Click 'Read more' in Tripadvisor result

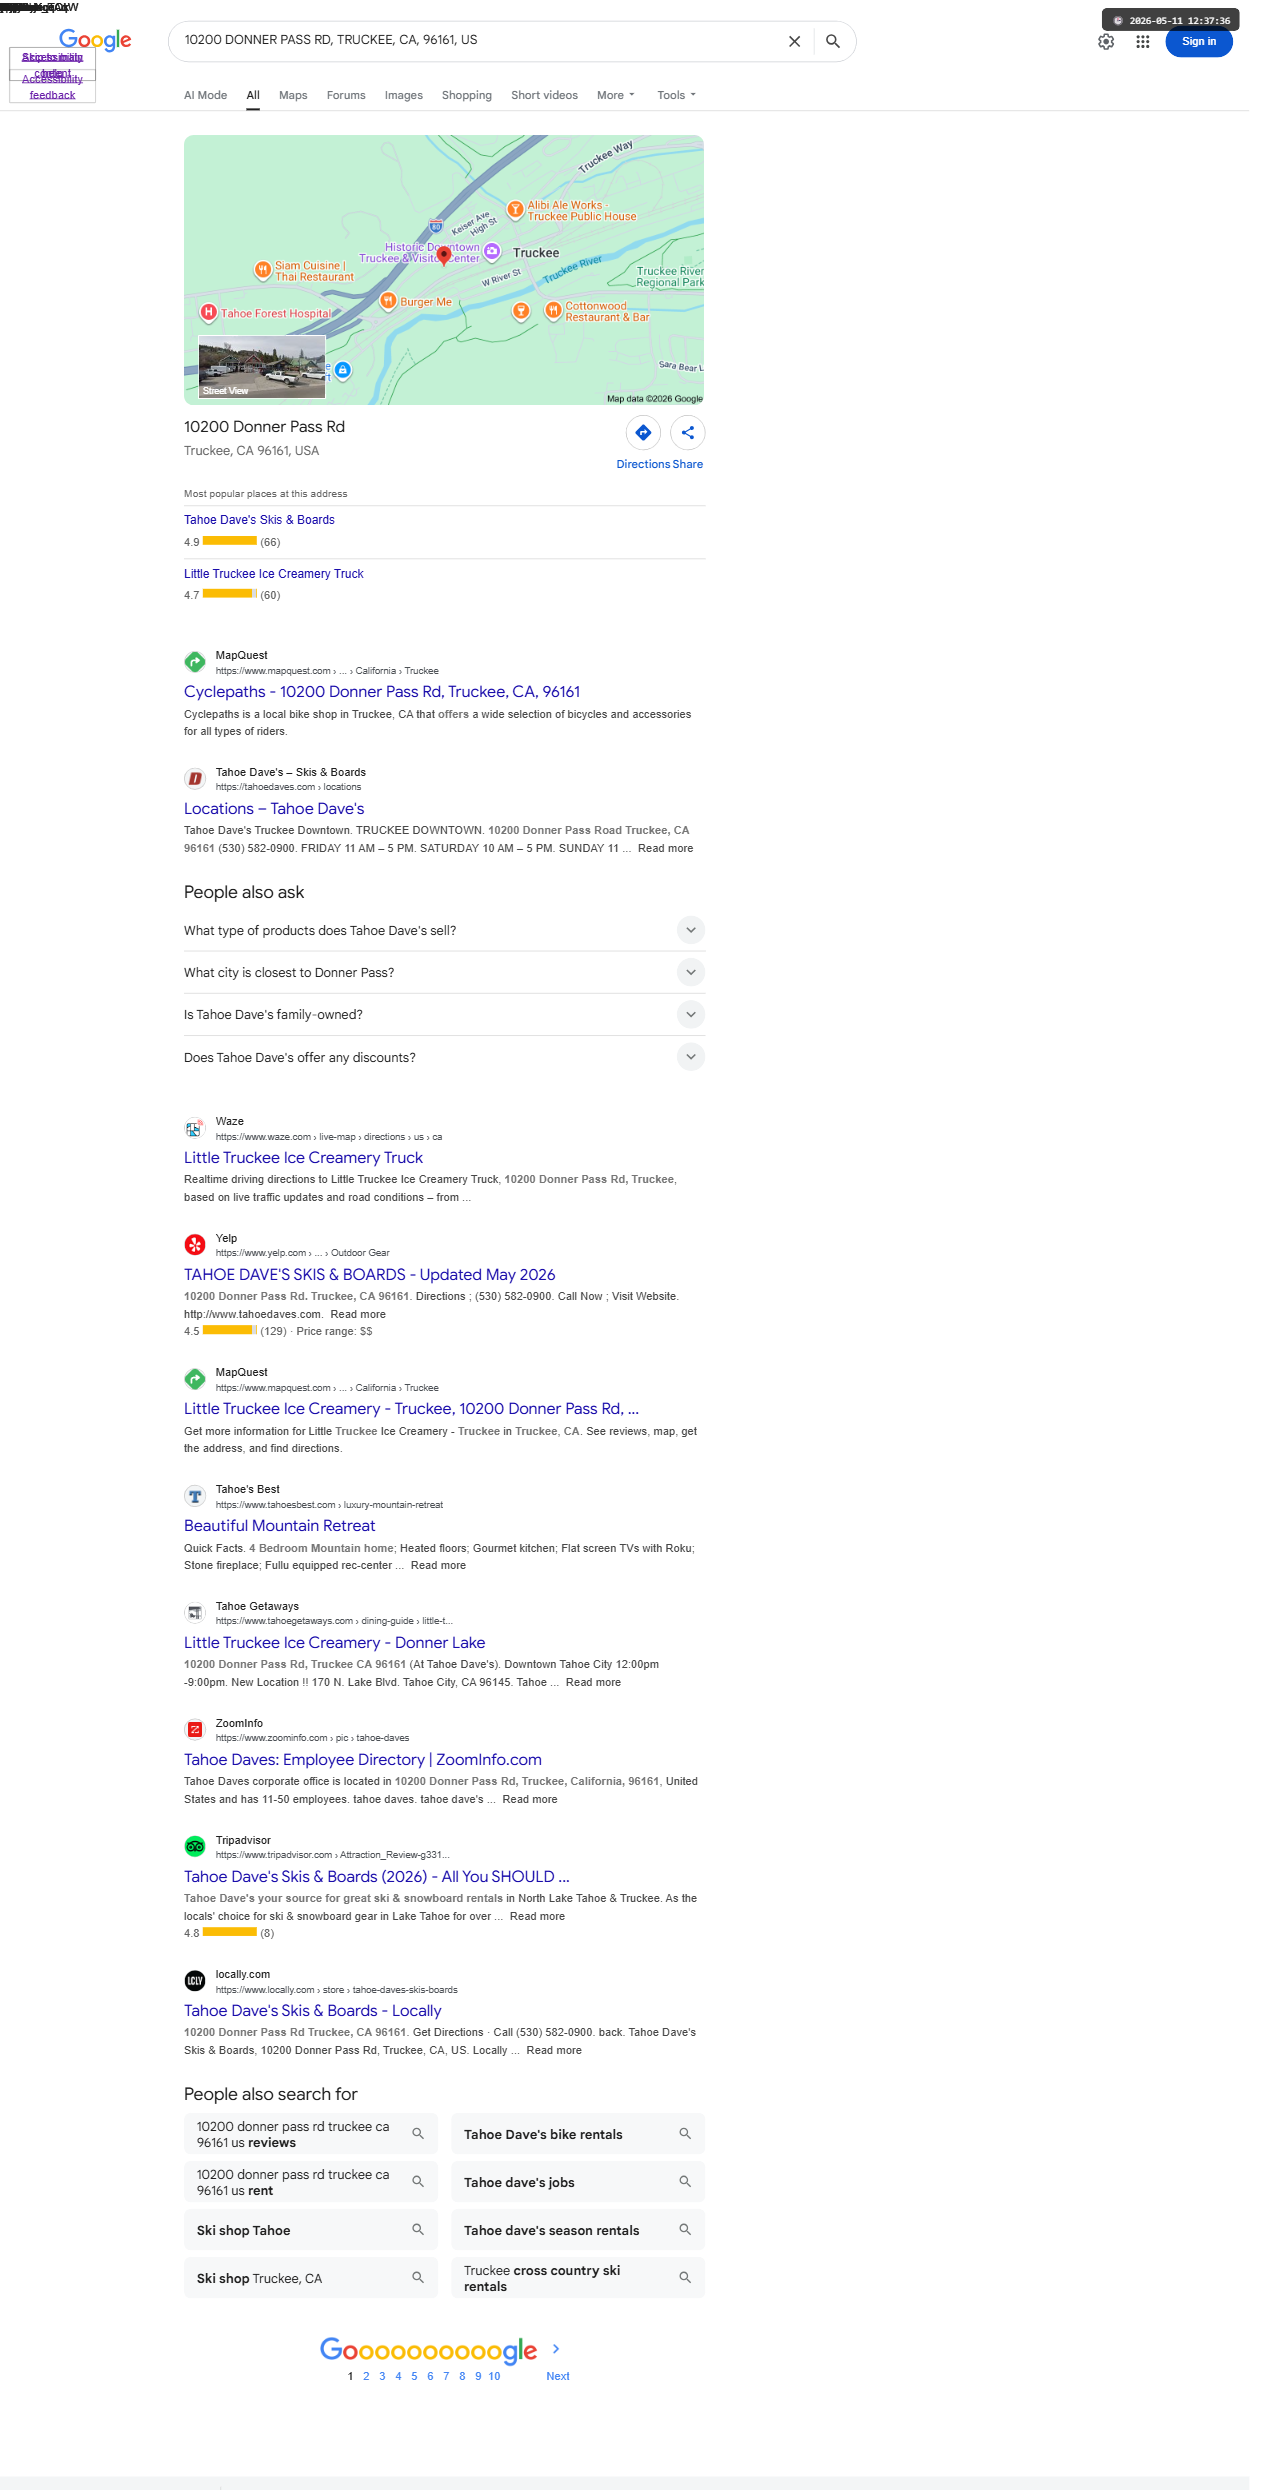point(537,1916)
